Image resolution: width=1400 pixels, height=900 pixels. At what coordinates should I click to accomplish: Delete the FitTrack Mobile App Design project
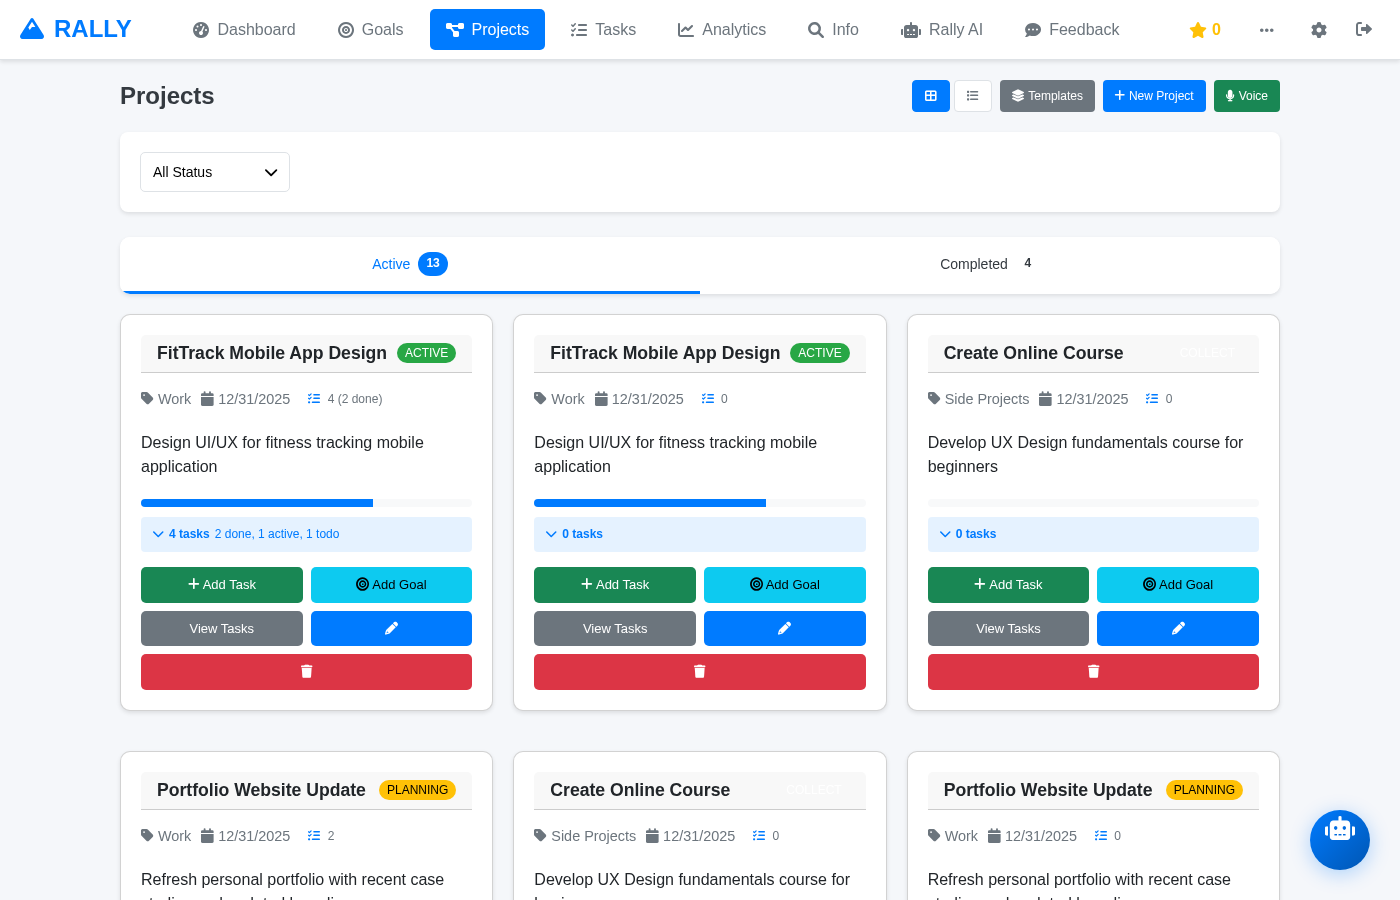[x=306, y=671]
